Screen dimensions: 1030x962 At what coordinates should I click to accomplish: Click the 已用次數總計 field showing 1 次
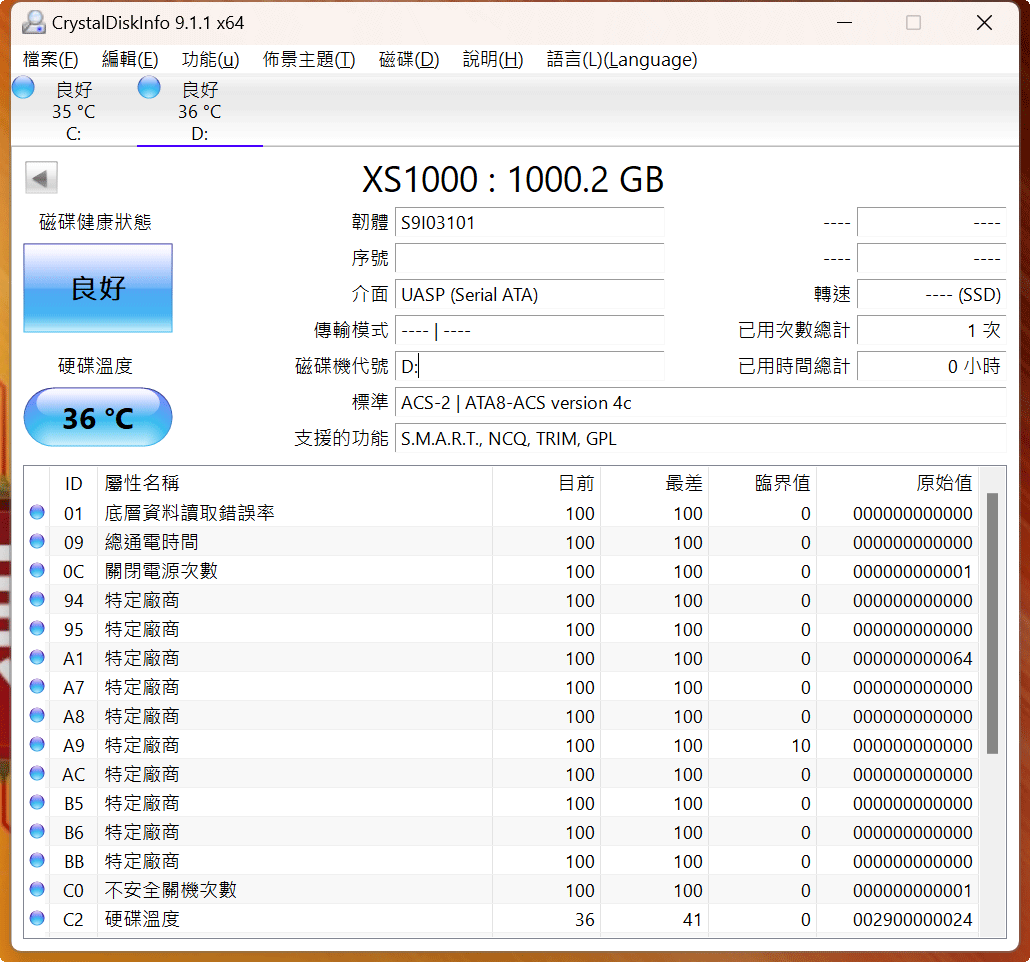pos(931,330)
